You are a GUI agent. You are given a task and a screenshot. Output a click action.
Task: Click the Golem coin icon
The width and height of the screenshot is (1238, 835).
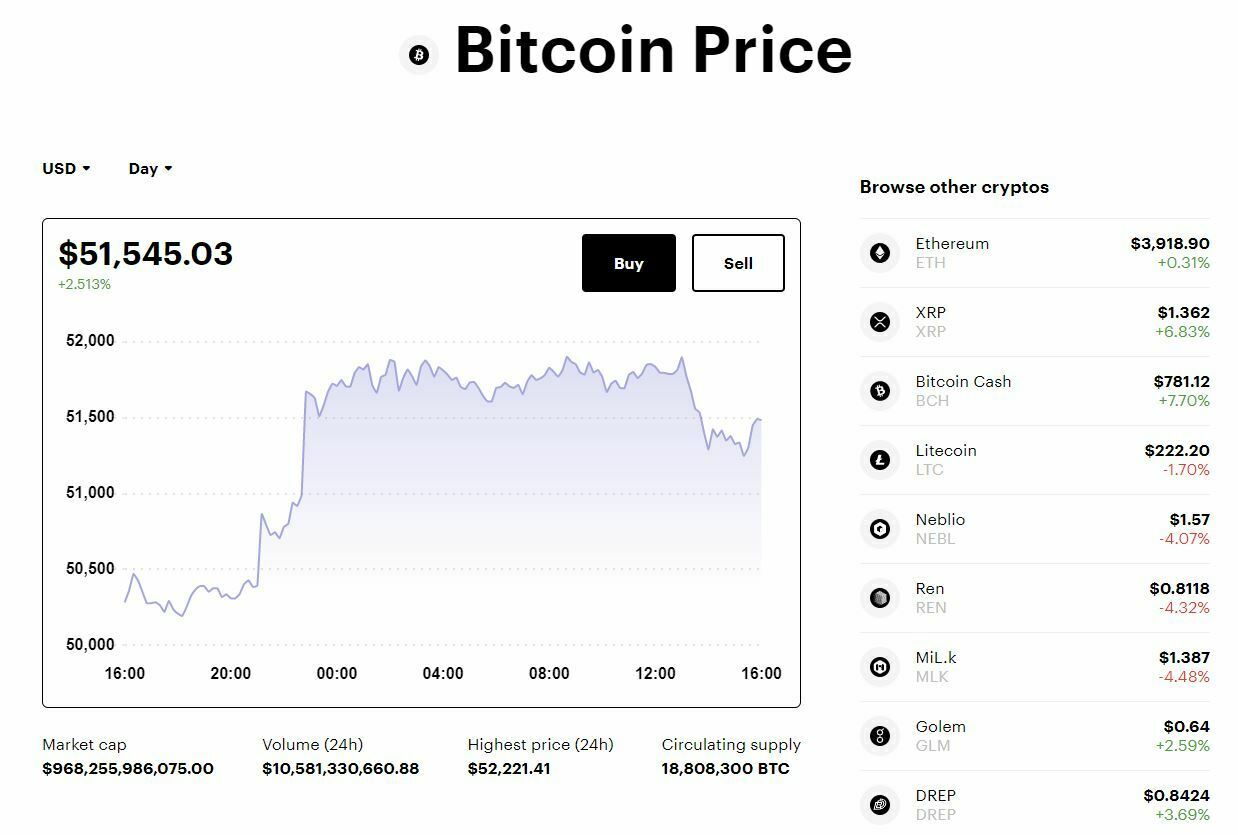pos(879,735)
